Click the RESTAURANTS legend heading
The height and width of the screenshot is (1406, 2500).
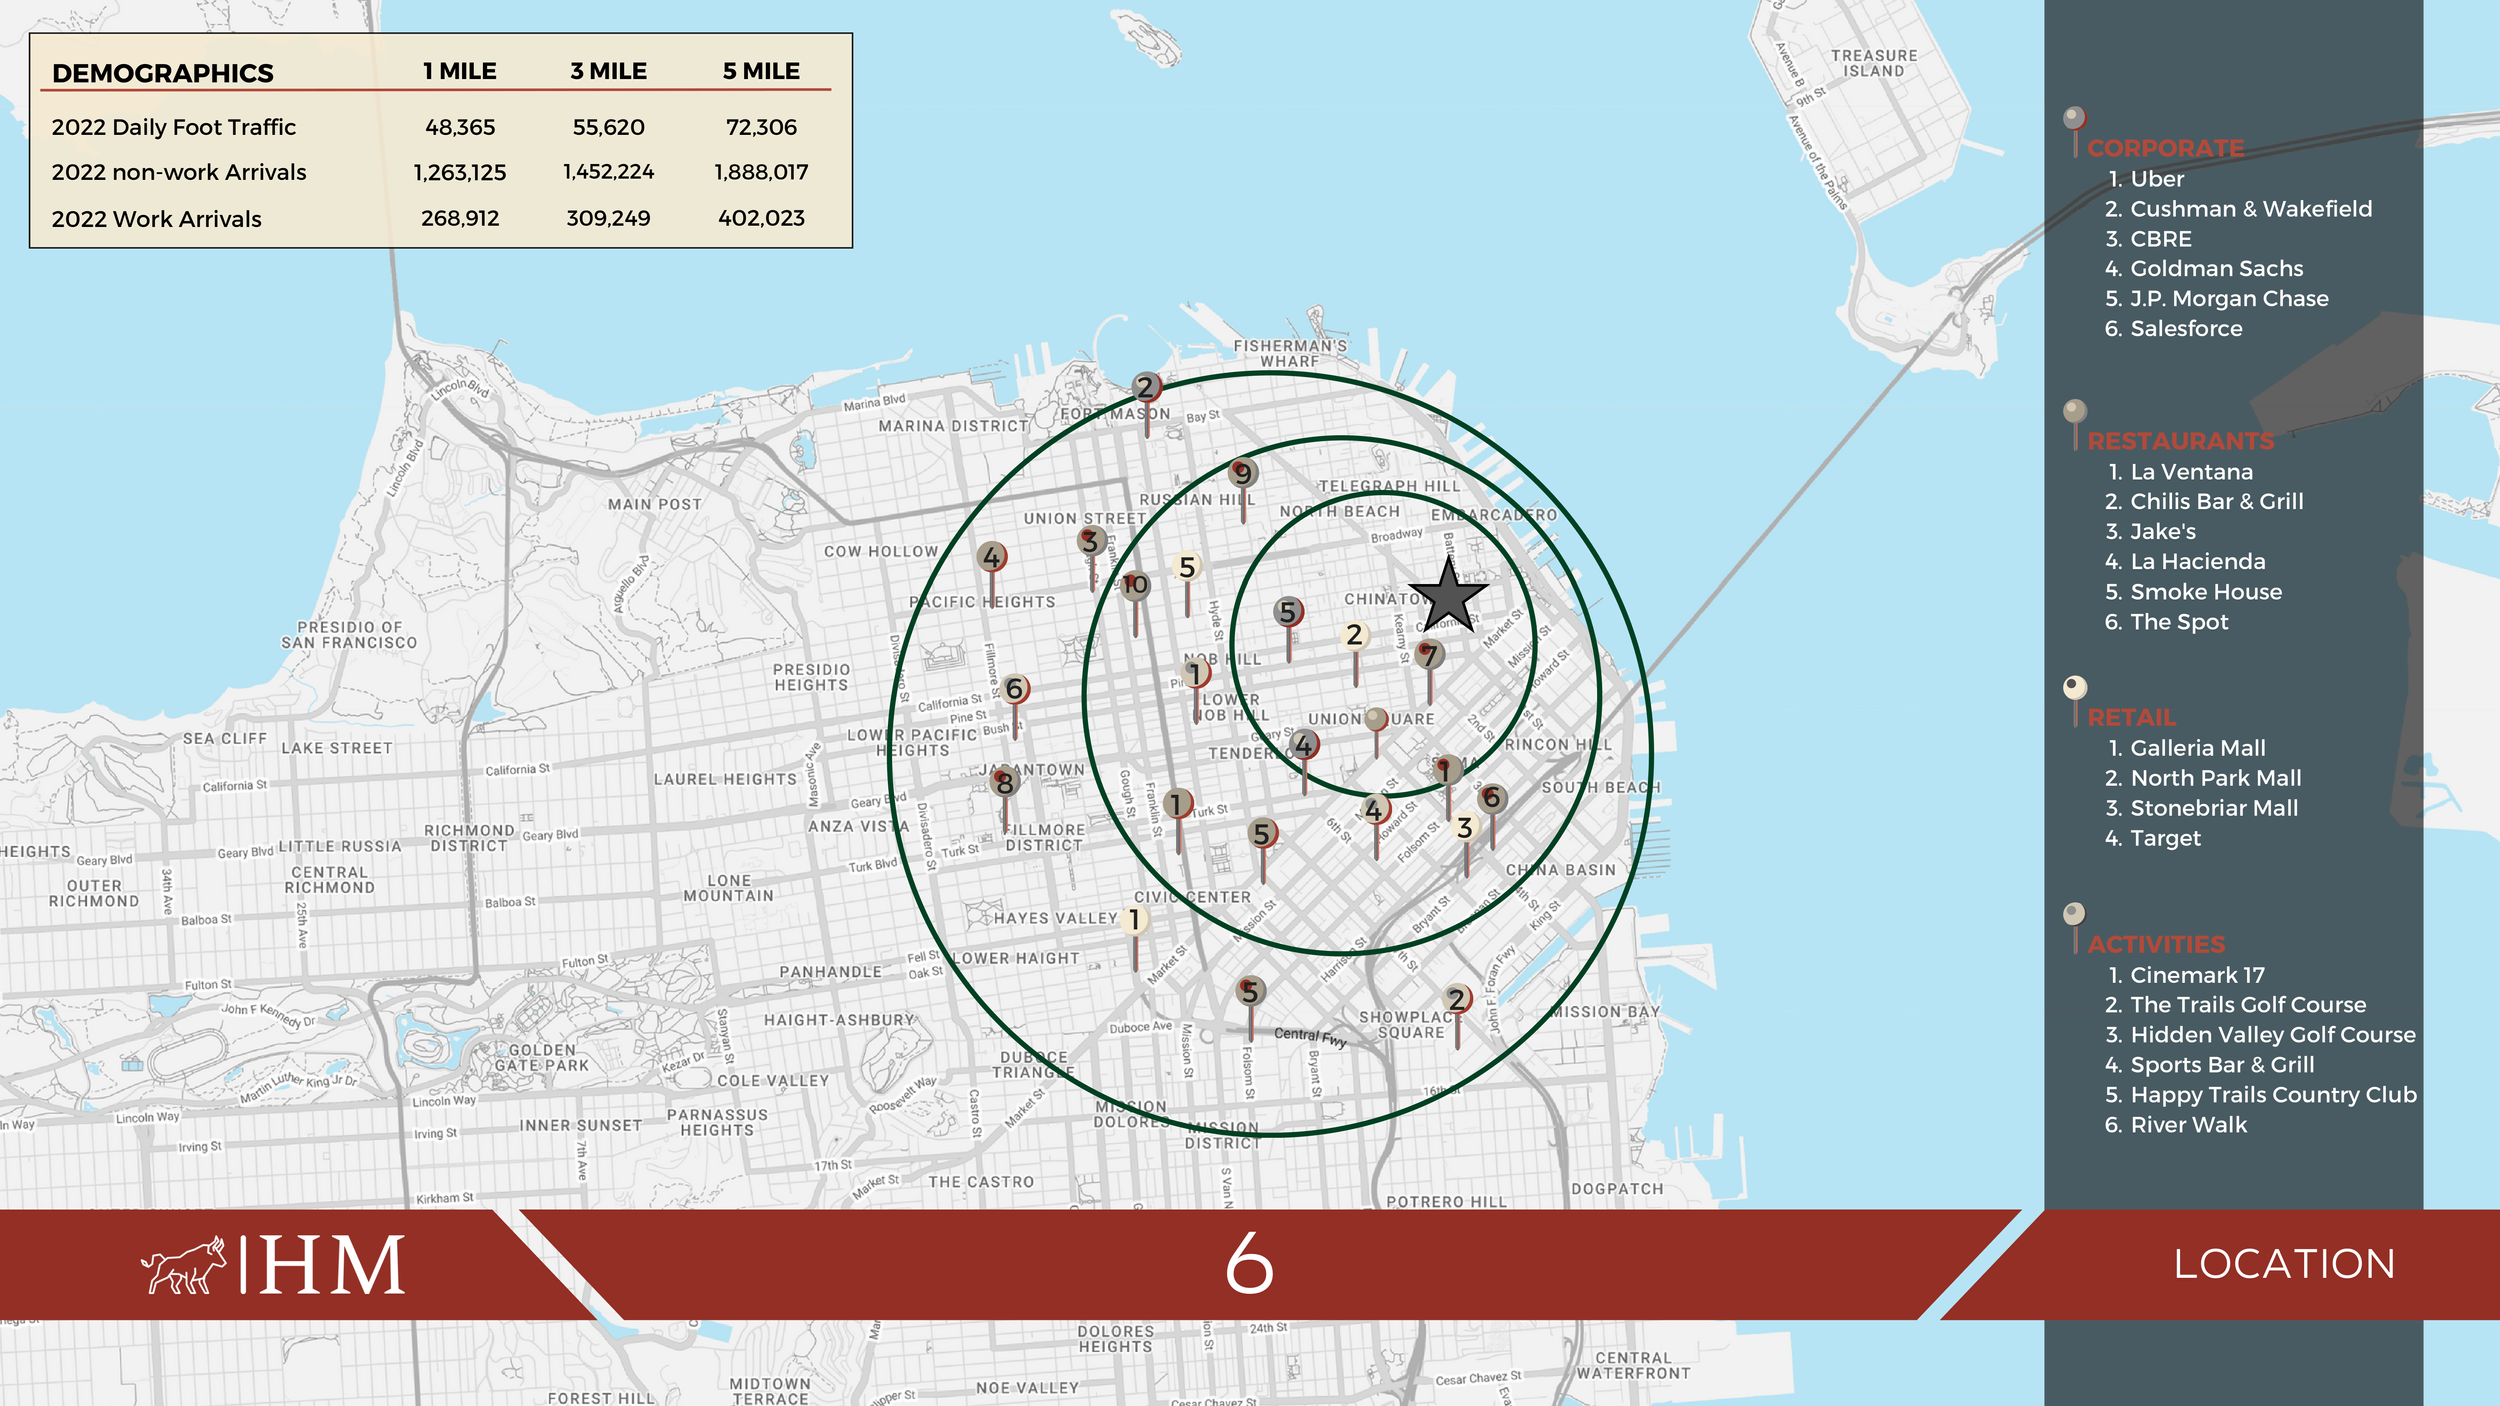coord(2181,441)
